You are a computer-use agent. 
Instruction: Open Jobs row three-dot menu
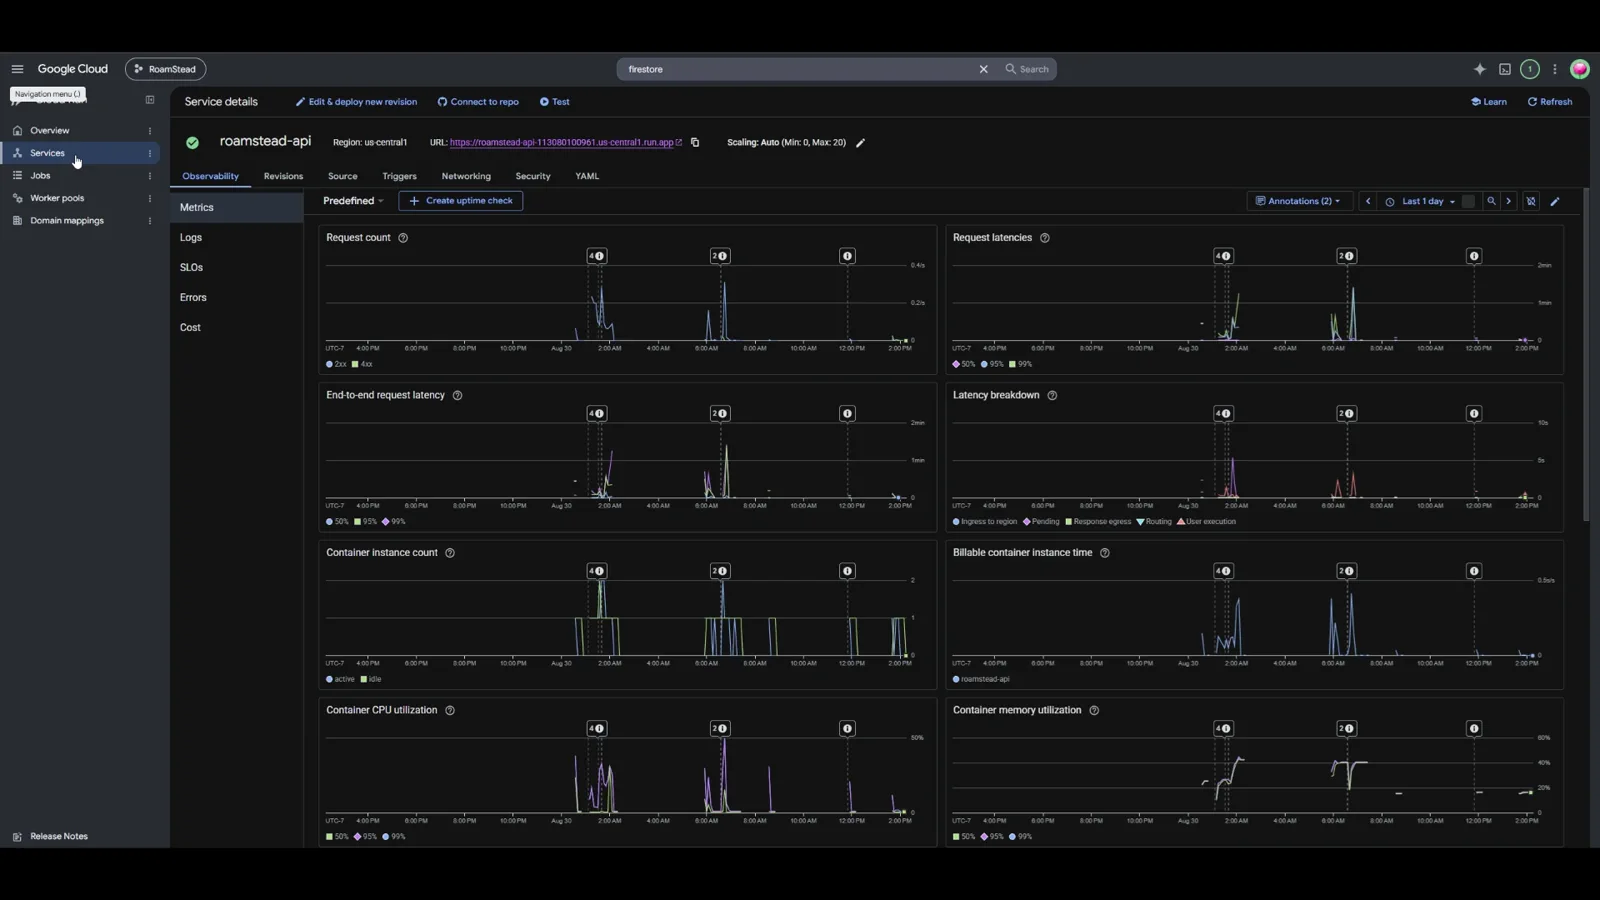tap(150, 176)
